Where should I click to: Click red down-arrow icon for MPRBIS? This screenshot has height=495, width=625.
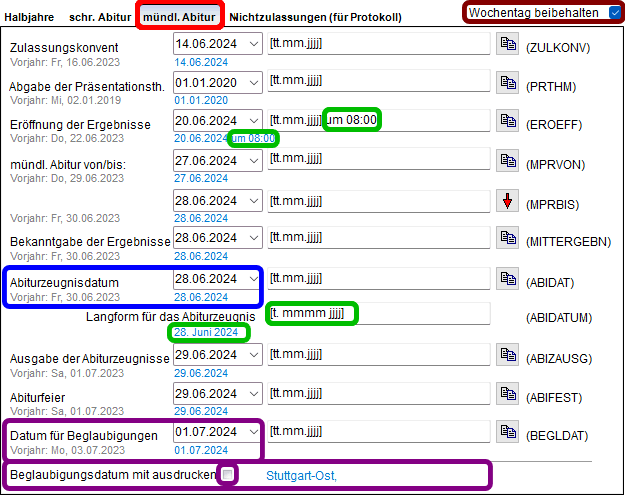508,202
